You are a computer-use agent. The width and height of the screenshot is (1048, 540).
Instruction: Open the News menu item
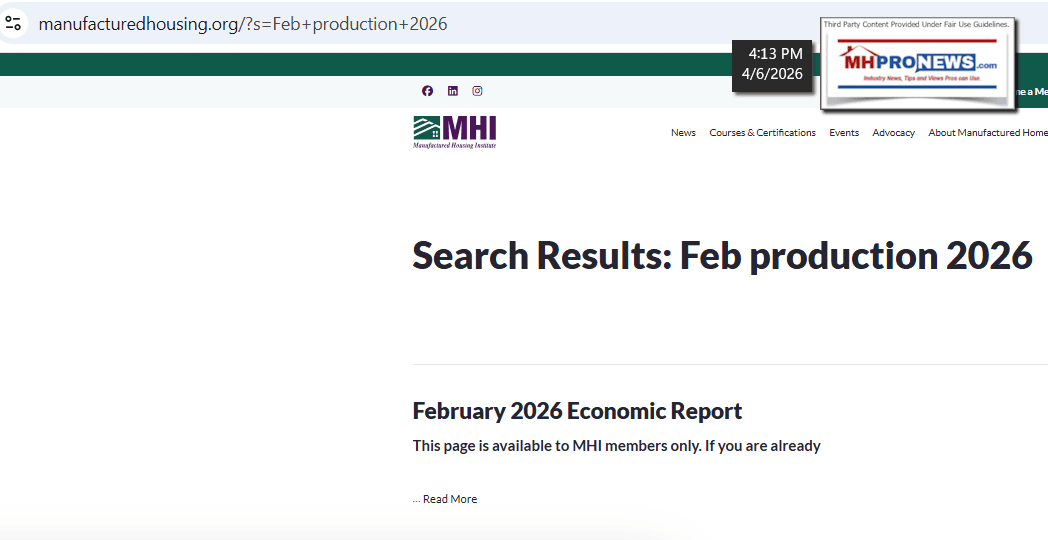click(683, 133)
